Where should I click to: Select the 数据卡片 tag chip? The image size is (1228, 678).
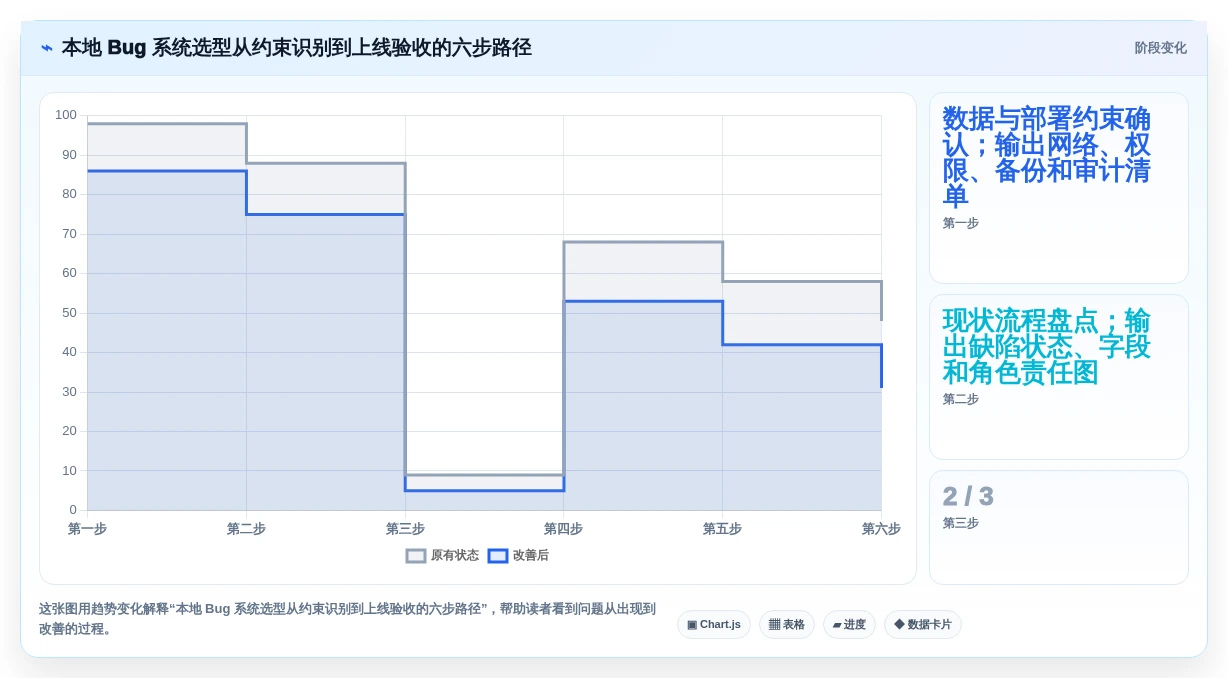(x=923, y=625)
